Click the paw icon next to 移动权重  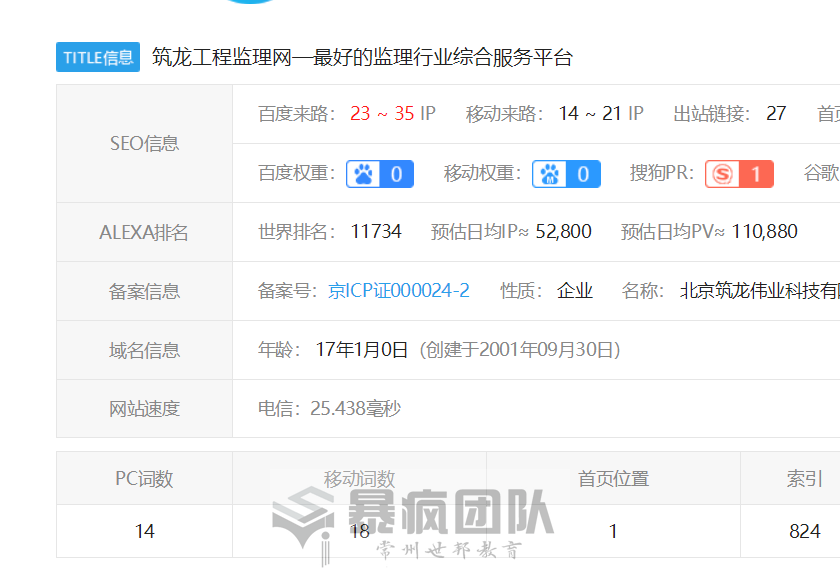pos(550,174)
